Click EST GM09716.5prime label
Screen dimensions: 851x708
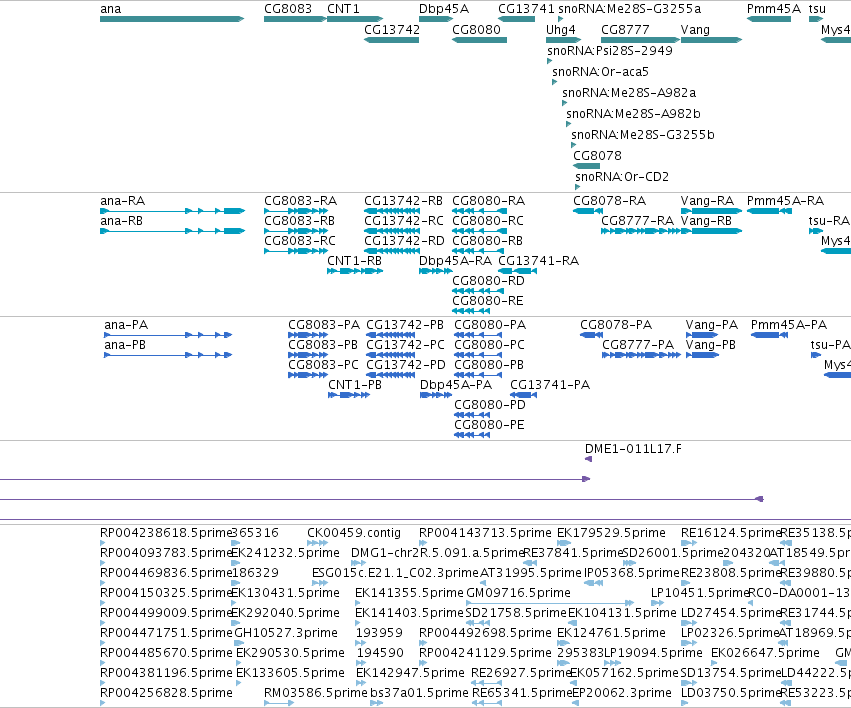(518, 593)
